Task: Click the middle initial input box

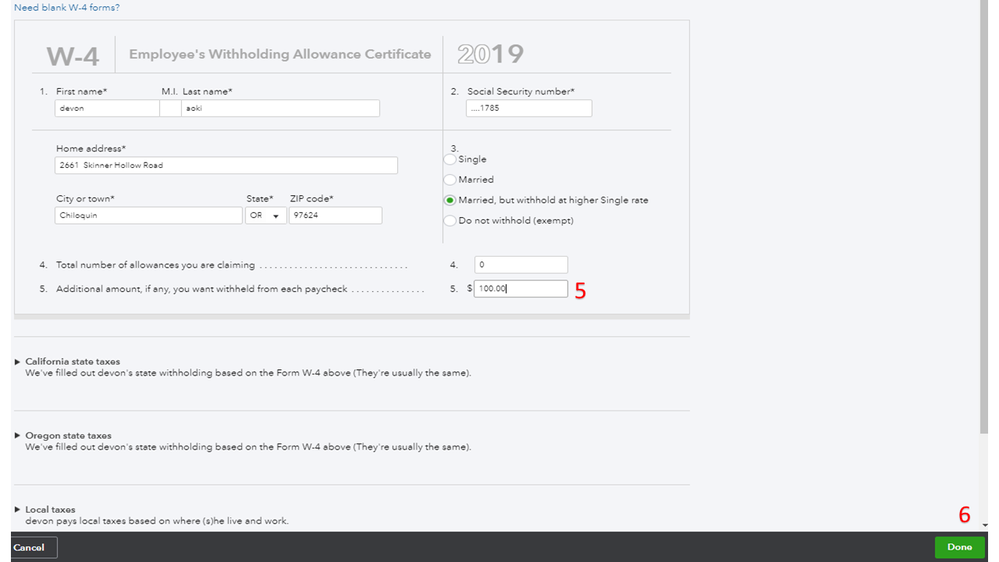Action: 169,108
